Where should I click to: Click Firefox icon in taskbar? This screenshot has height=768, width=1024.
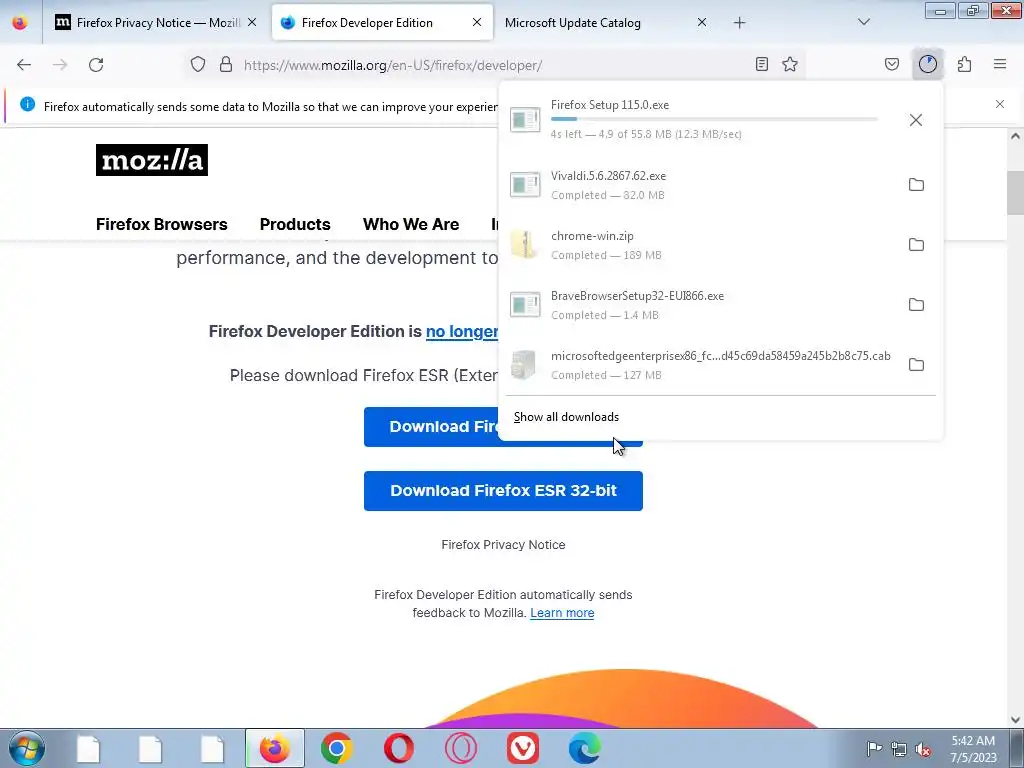tap(274, 748)
